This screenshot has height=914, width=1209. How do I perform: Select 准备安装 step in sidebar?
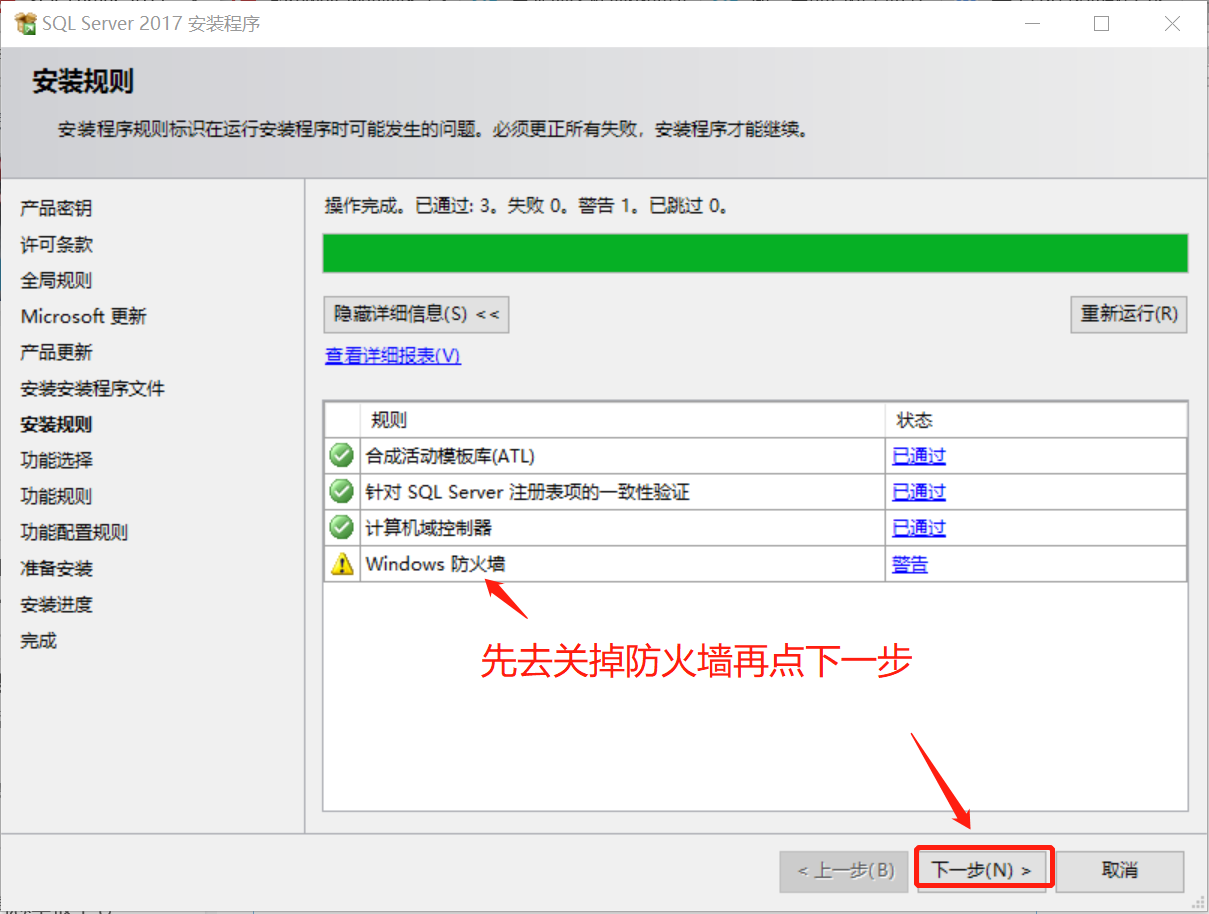pos(56,568)
